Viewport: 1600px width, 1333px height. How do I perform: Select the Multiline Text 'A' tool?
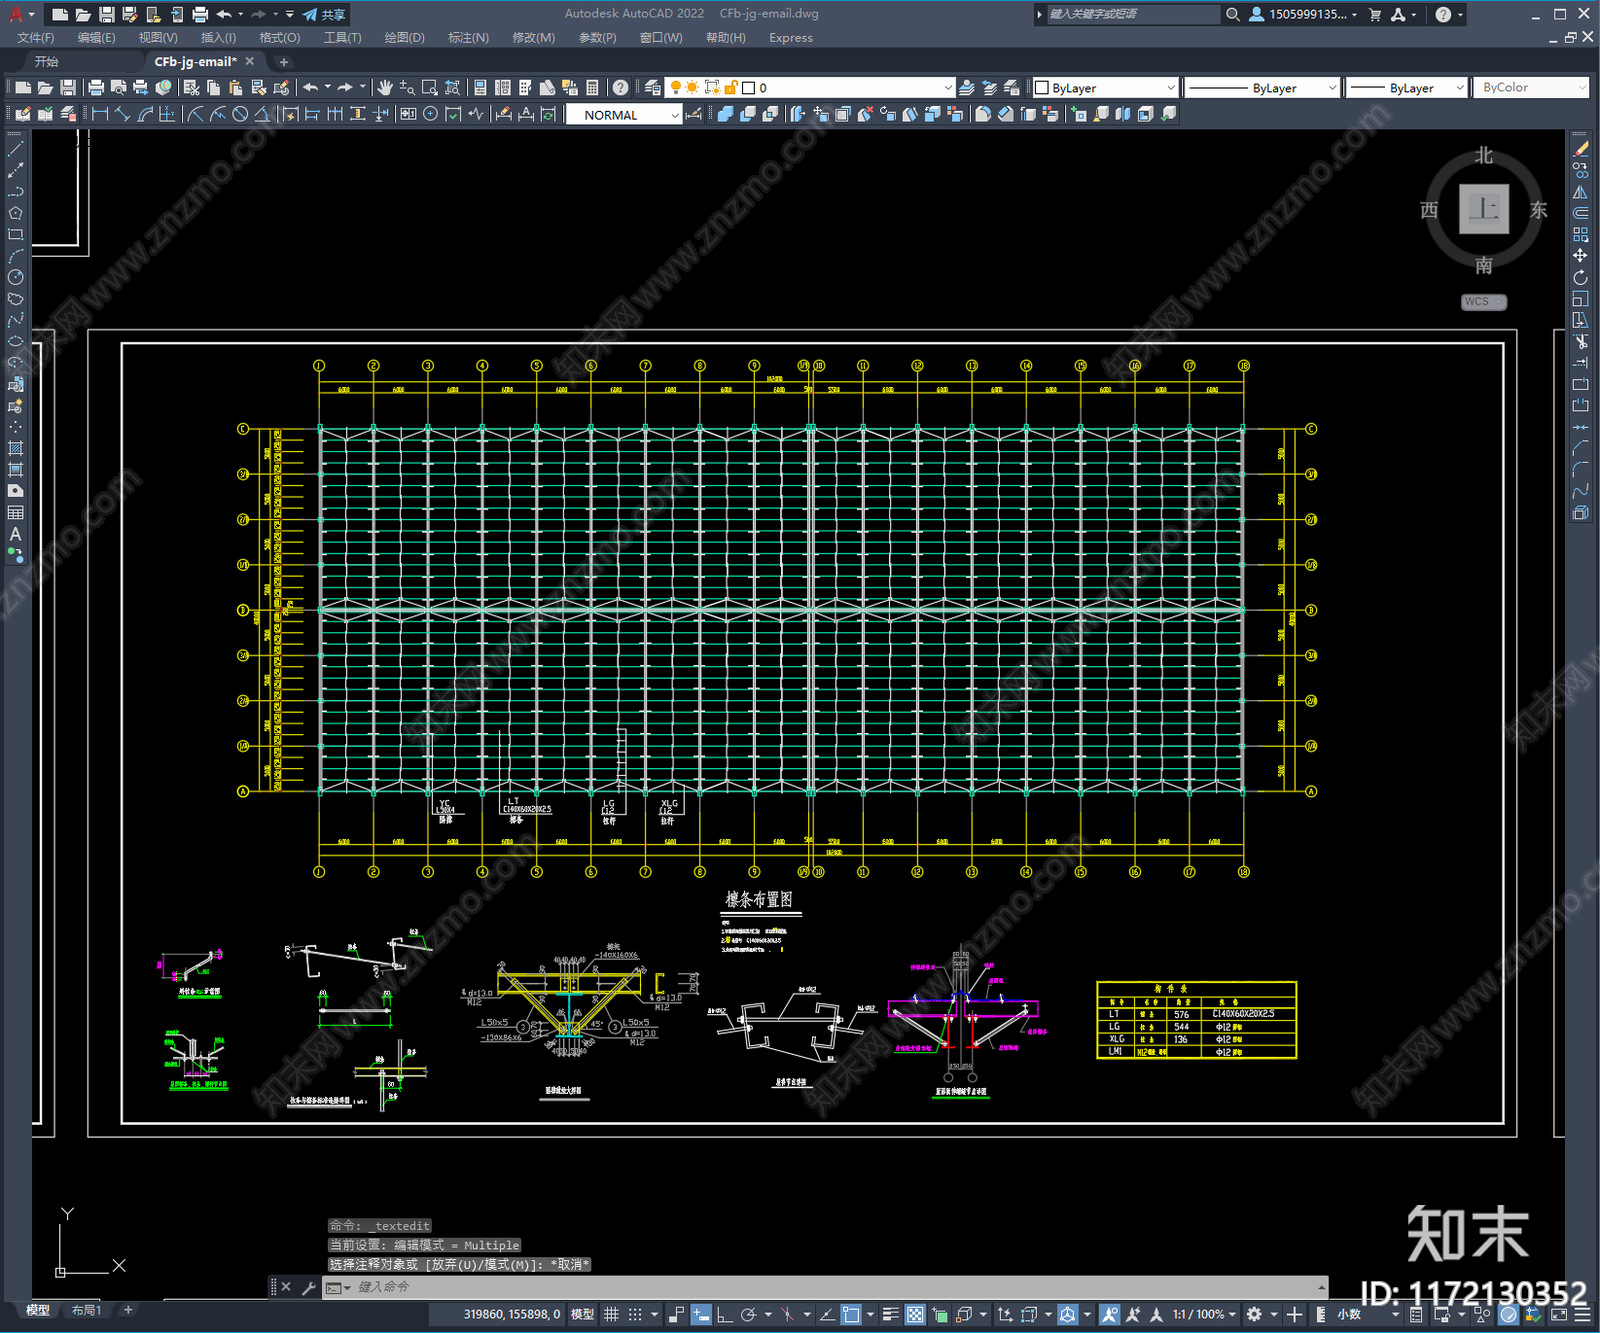[15, 534]
